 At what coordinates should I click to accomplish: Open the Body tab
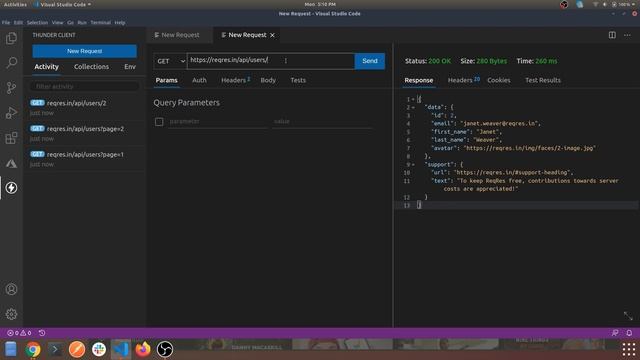point(268,80)
